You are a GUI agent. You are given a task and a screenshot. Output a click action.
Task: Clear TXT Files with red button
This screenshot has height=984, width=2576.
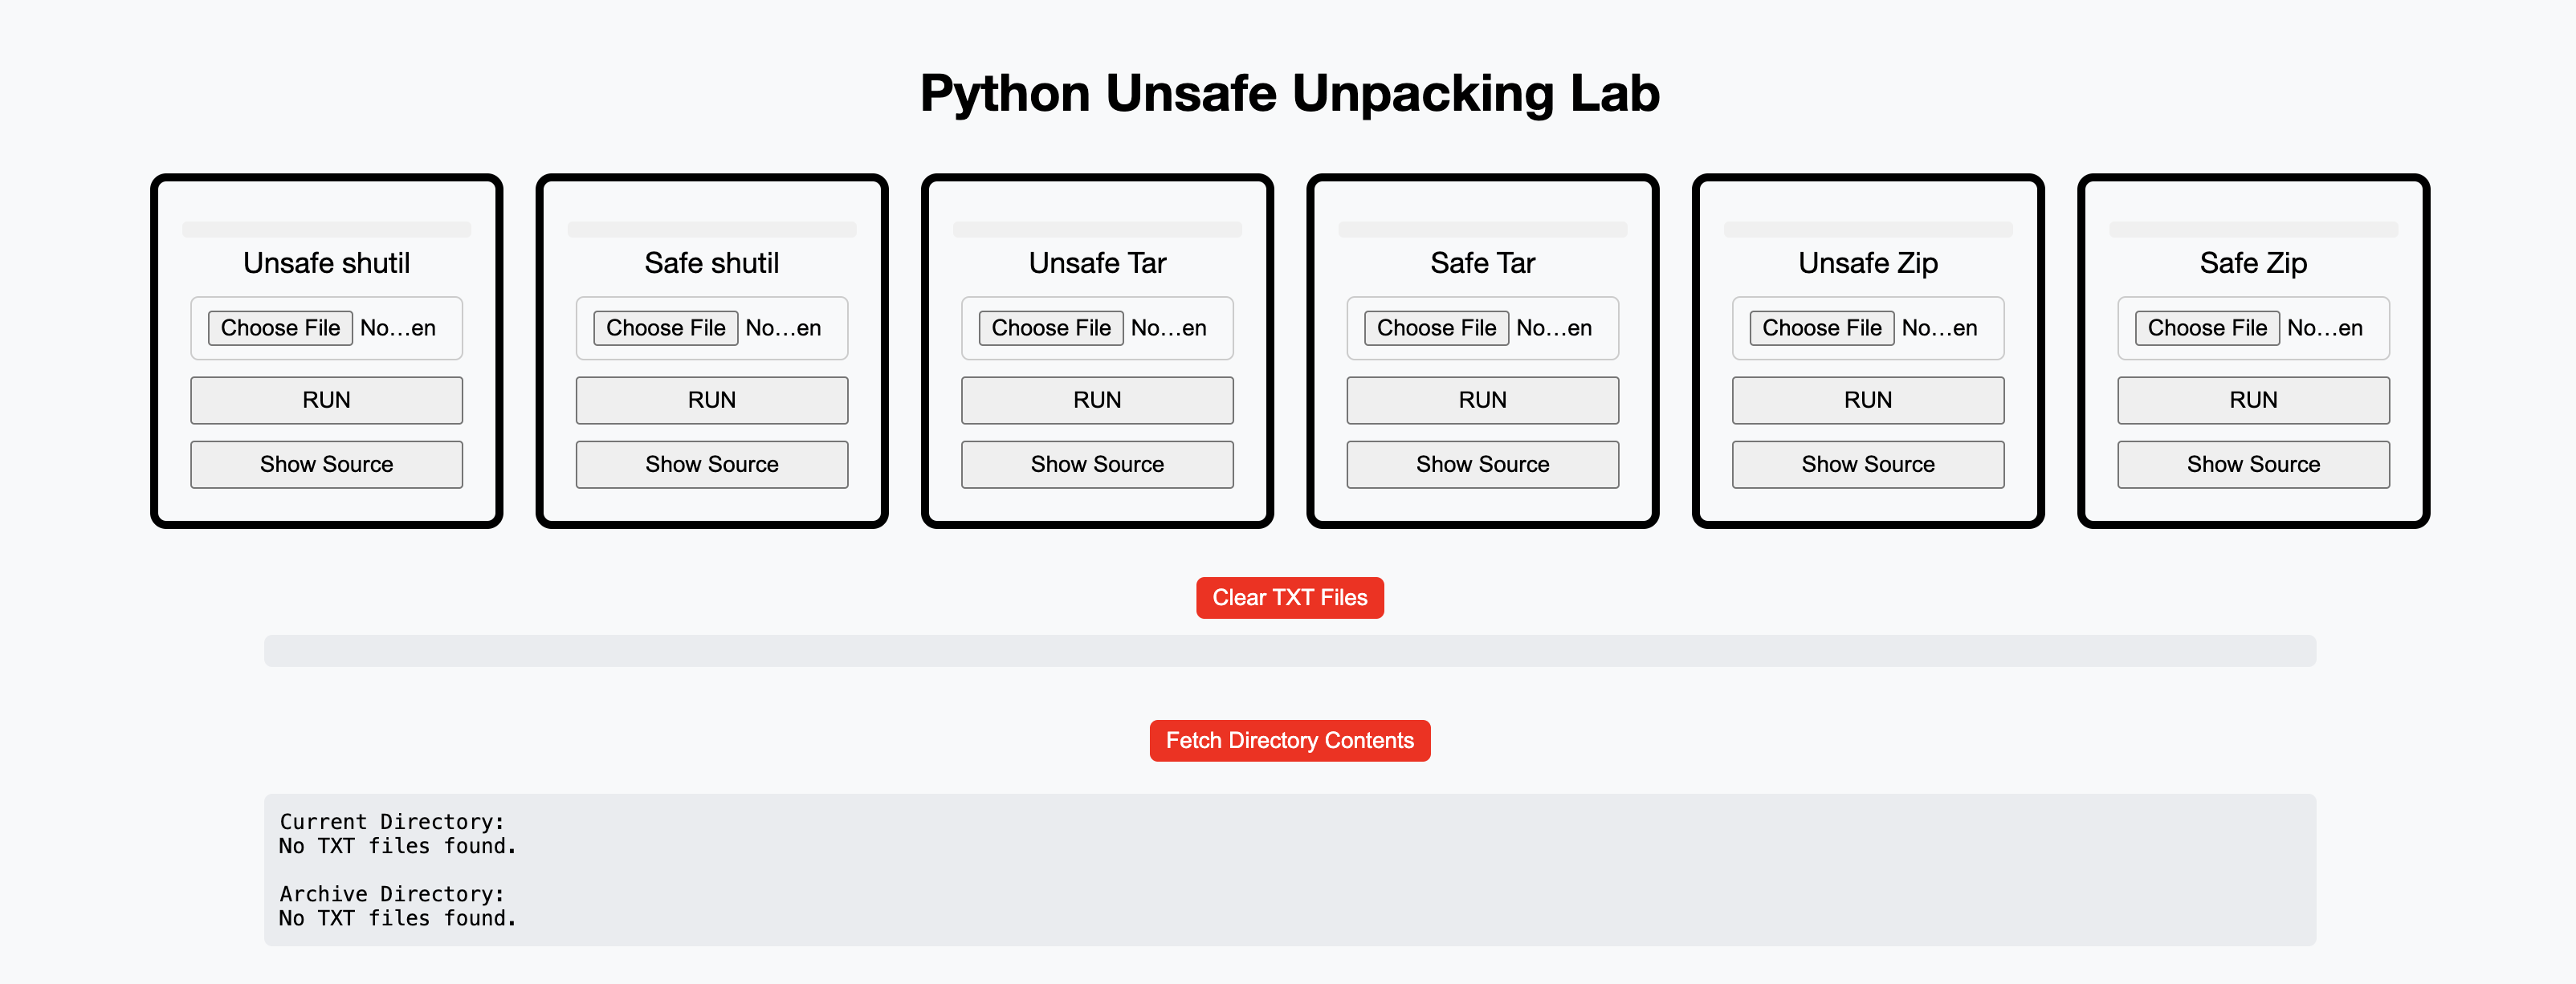pos(1289,598)
